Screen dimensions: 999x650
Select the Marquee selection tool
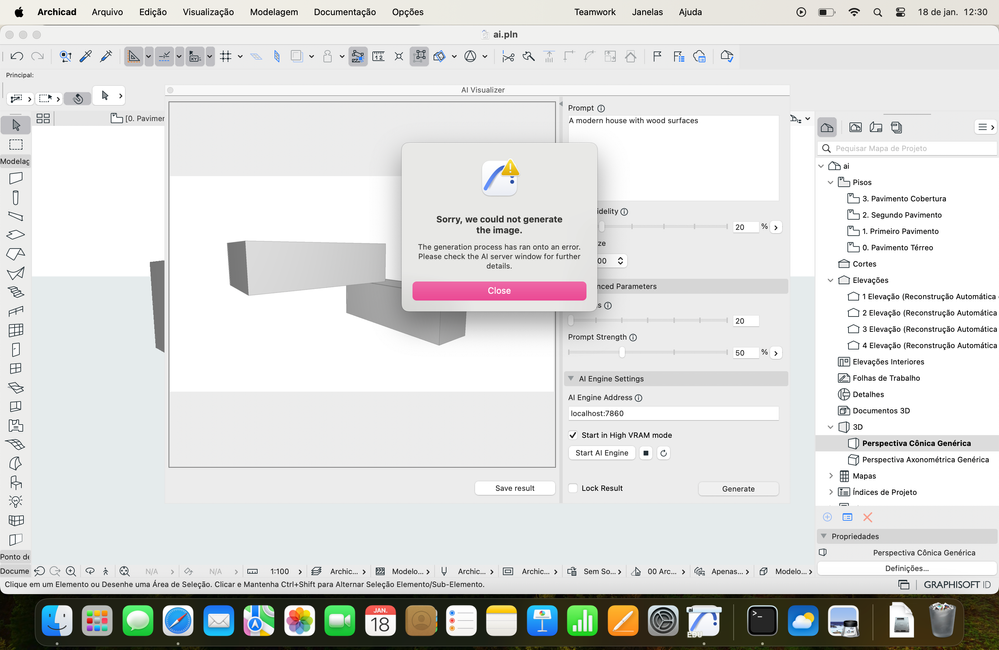16,144
